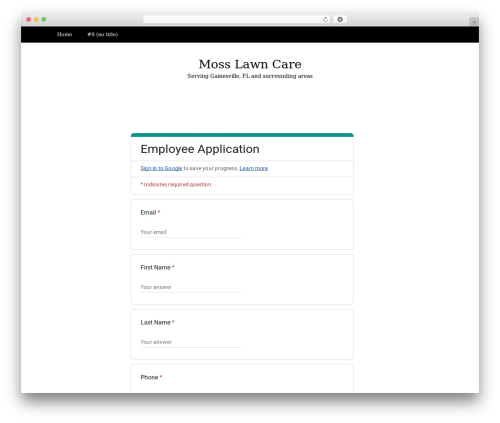Focus the 'Your email' input field
Image resolution: width=500 pixels, height=423 pixels.
coord(191,232)
